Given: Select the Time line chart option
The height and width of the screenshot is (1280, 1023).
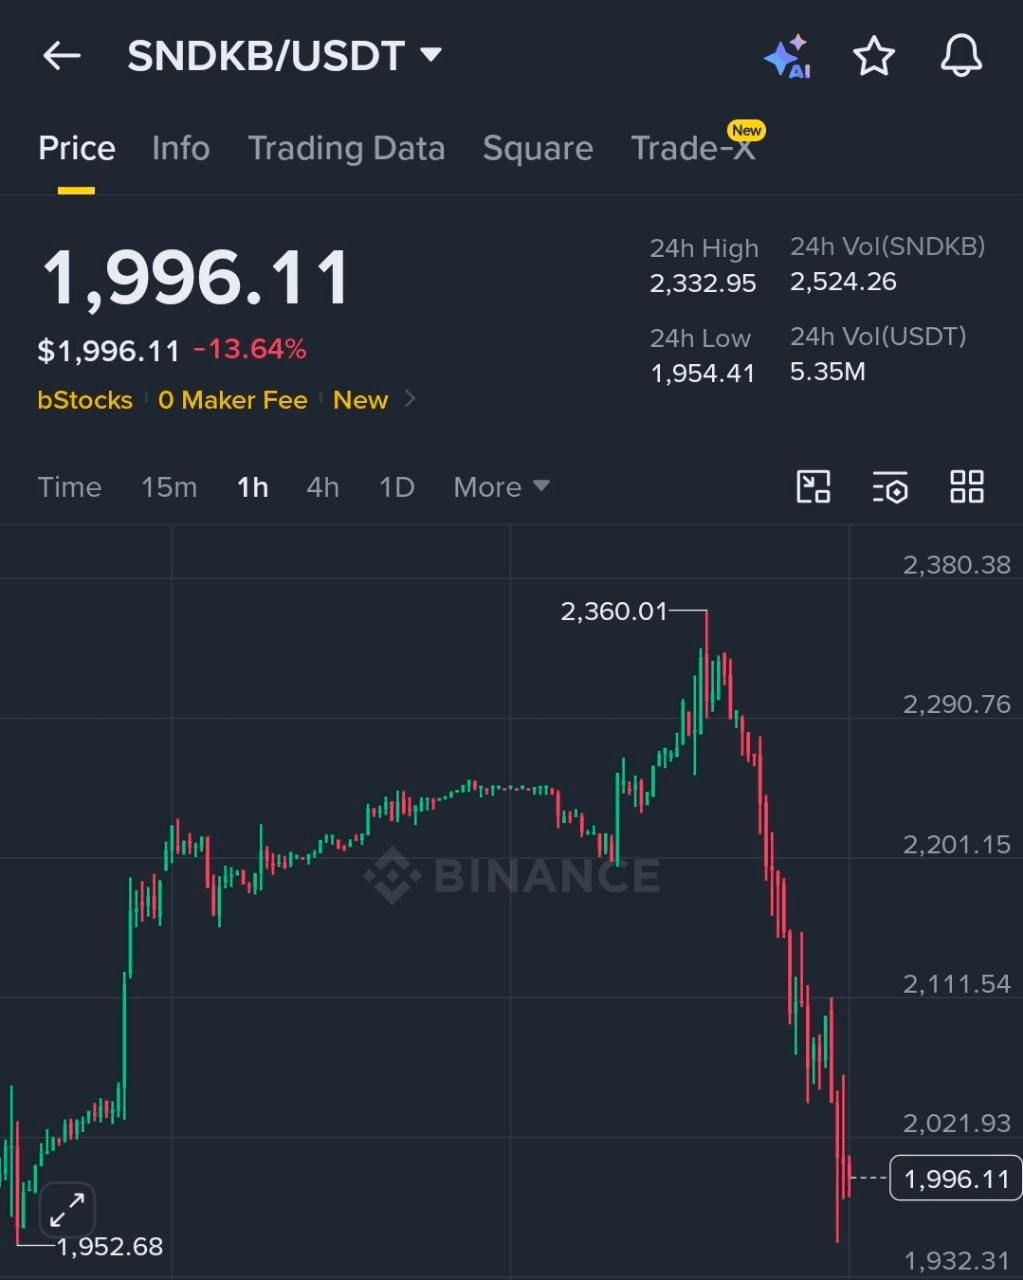Looking at the screenshot, I should (x=69, y=487).
